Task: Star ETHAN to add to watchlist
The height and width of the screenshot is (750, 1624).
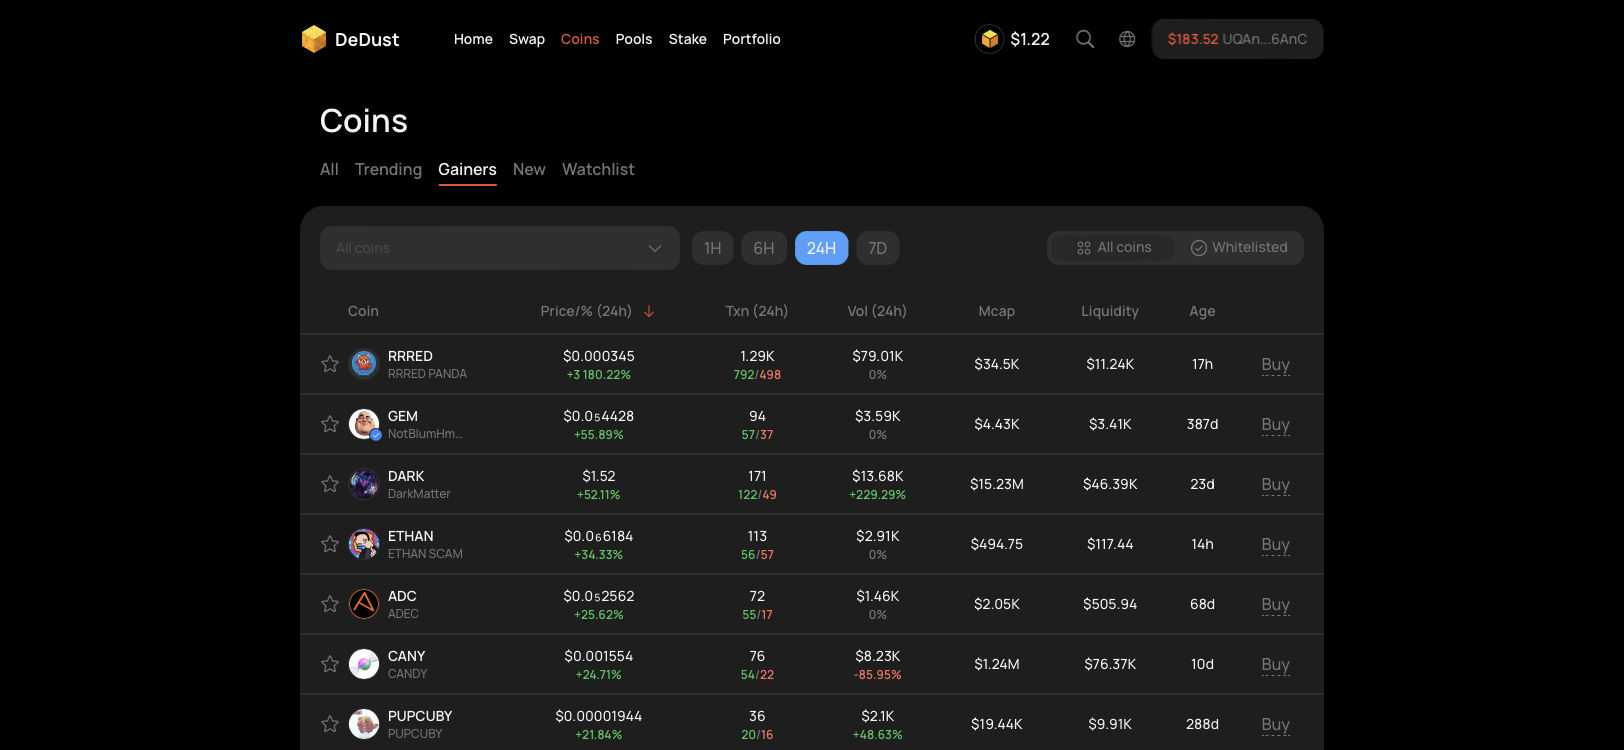Action: [x=330, y=544]
